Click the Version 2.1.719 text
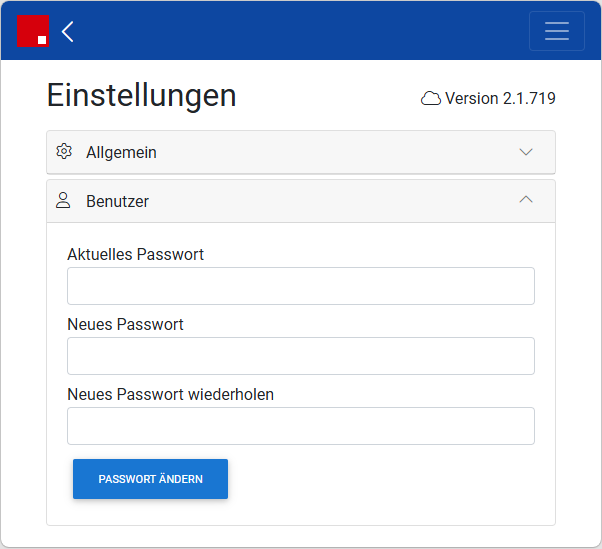The height and width of the screenshot is (549, 602). tap(500, 99)
